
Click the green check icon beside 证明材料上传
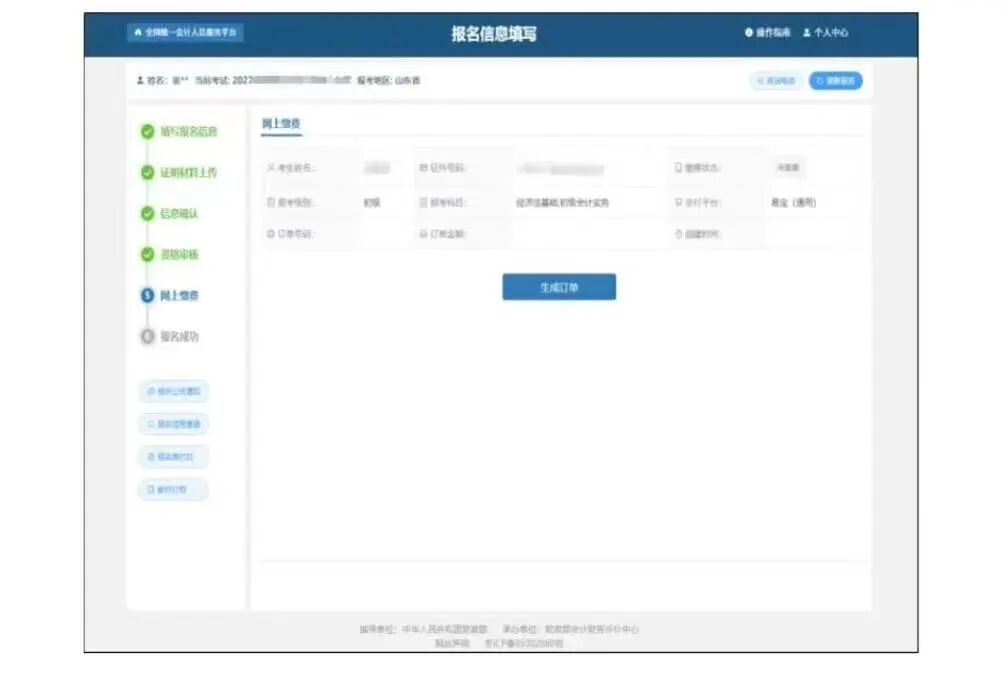click(x=148, y=172)
